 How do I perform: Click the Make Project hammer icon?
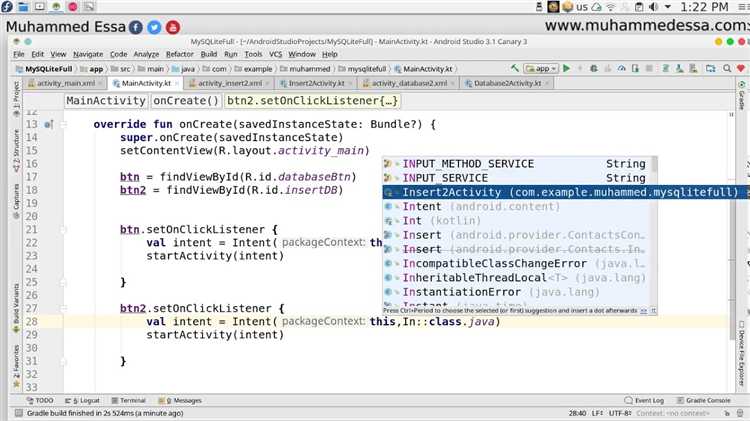click(515, 68)
